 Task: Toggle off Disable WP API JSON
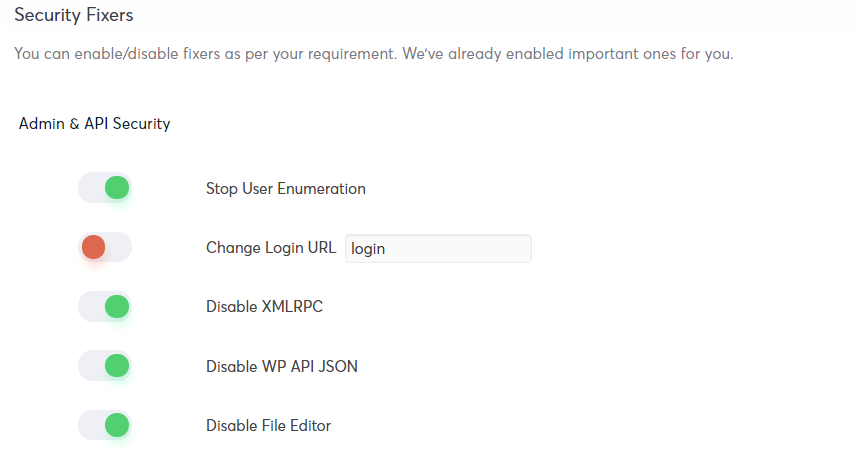105,365
